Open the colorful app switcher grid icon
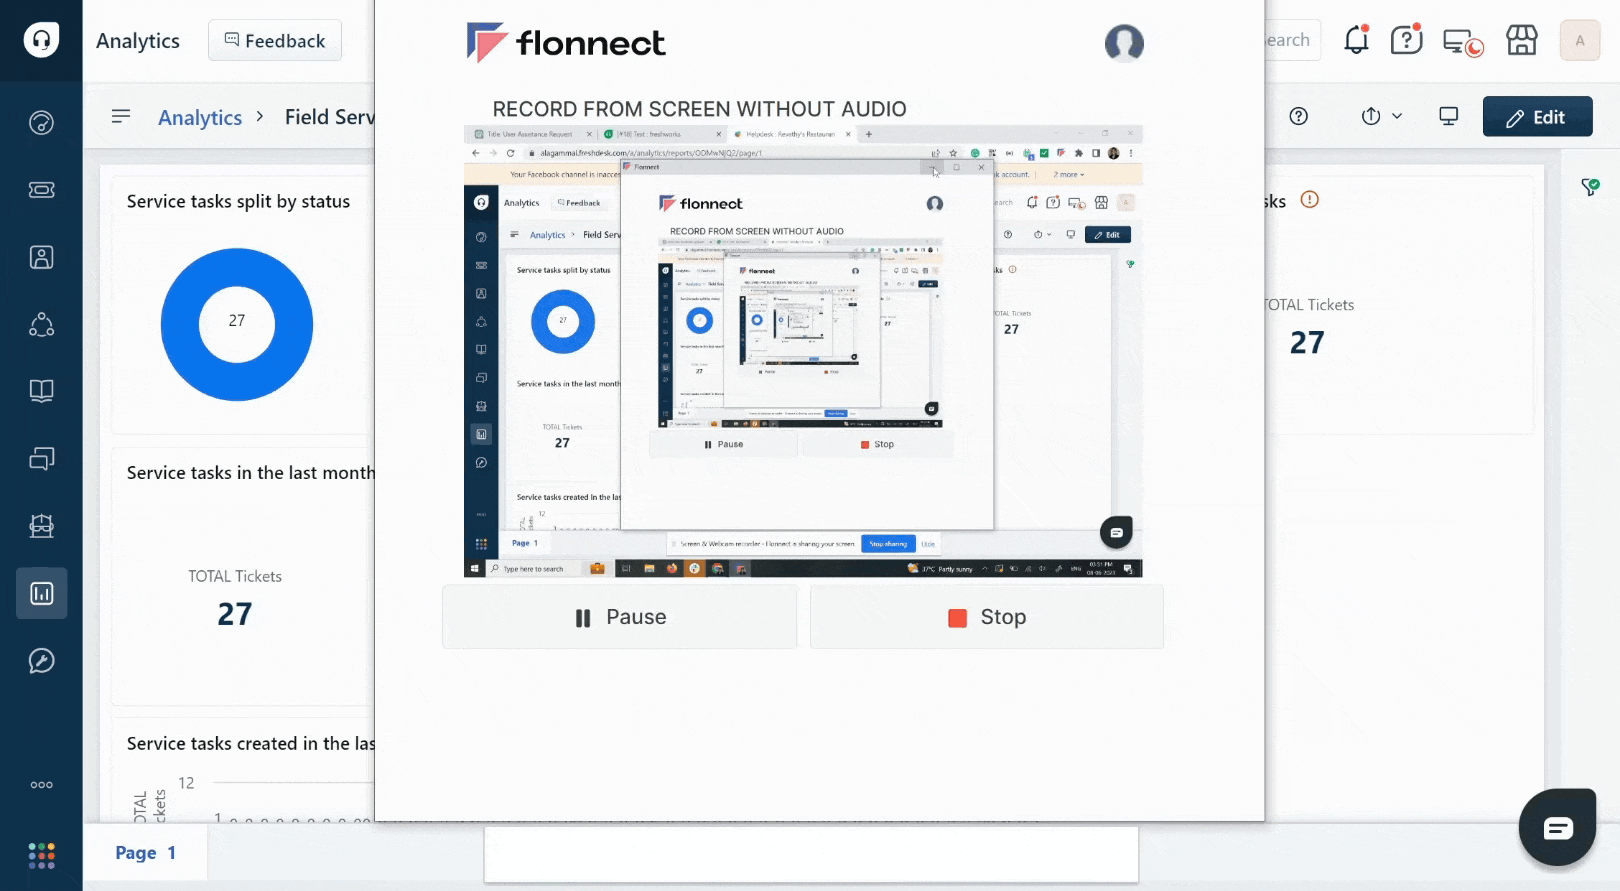Image resolution: width=1620 pixels, height=891 pixels. [41, 855]
